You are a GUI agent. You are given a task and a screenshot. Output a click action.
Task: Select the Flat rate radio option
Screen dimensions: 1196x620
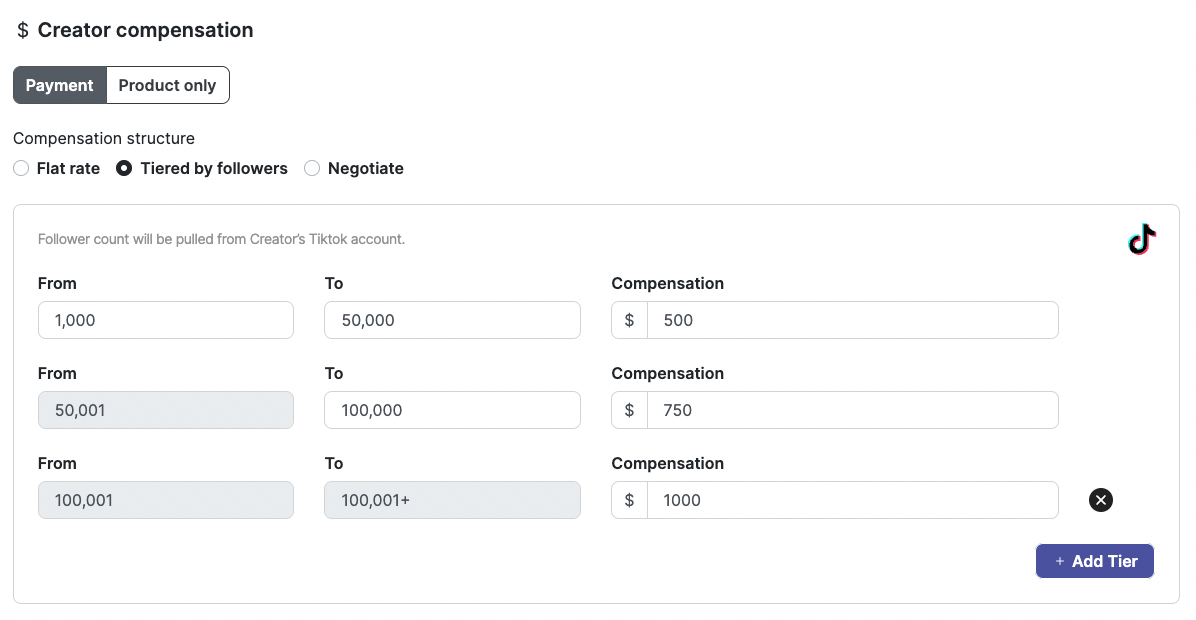pos(21,169)
